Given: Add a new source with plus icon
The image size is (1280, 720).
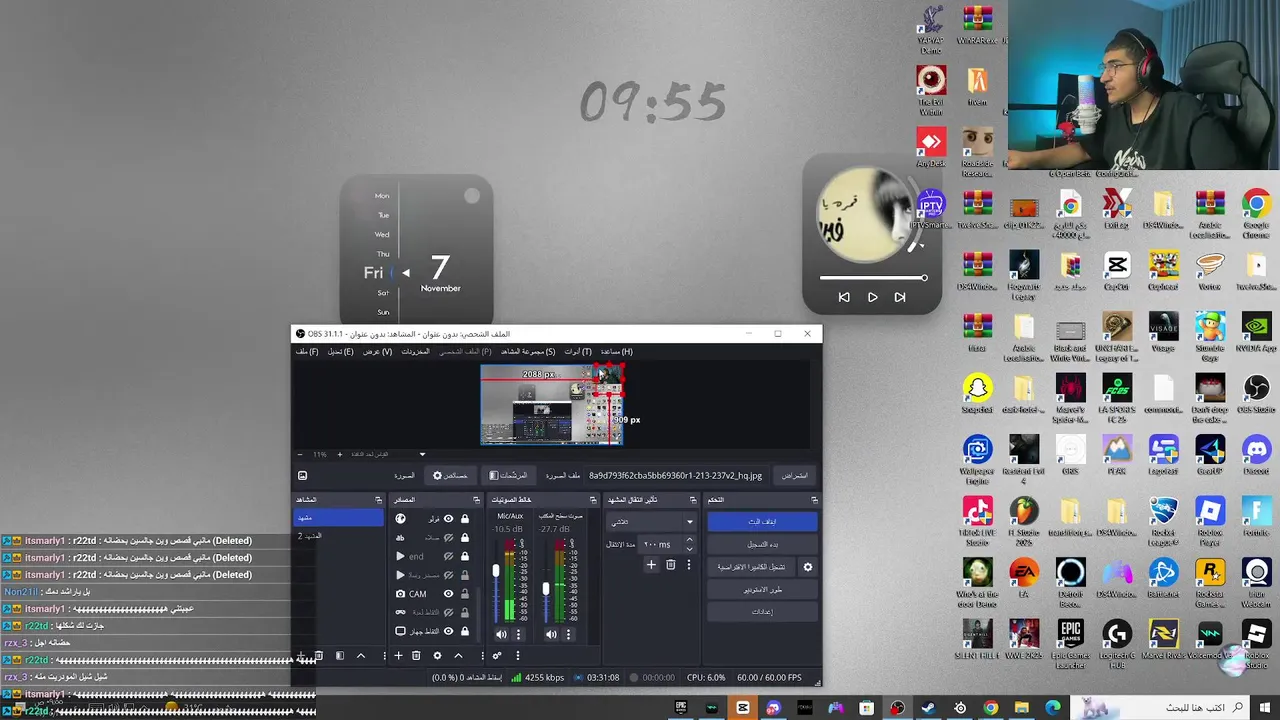Looking at the screenshot, I should [398, 656].
